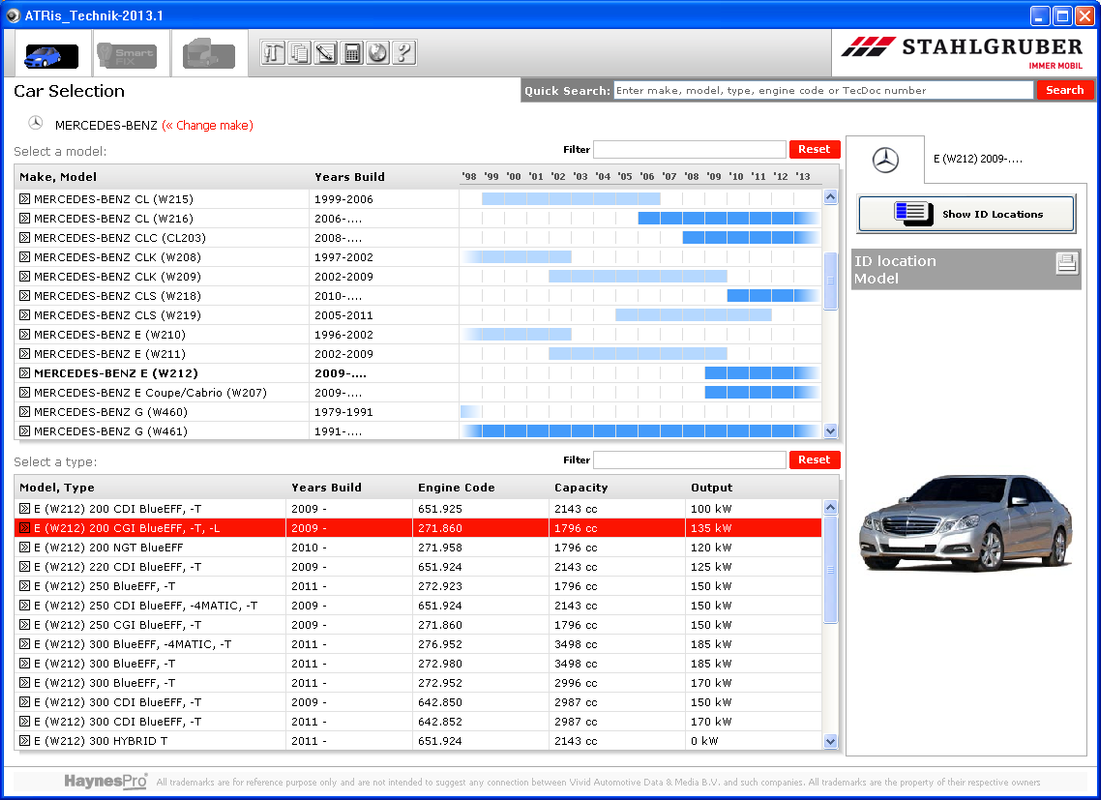Click arrow icon of 300 BlueEFF, -4MATIC, -T row
The width and height of the screenshot is (1101, 800).
[25, 643]
